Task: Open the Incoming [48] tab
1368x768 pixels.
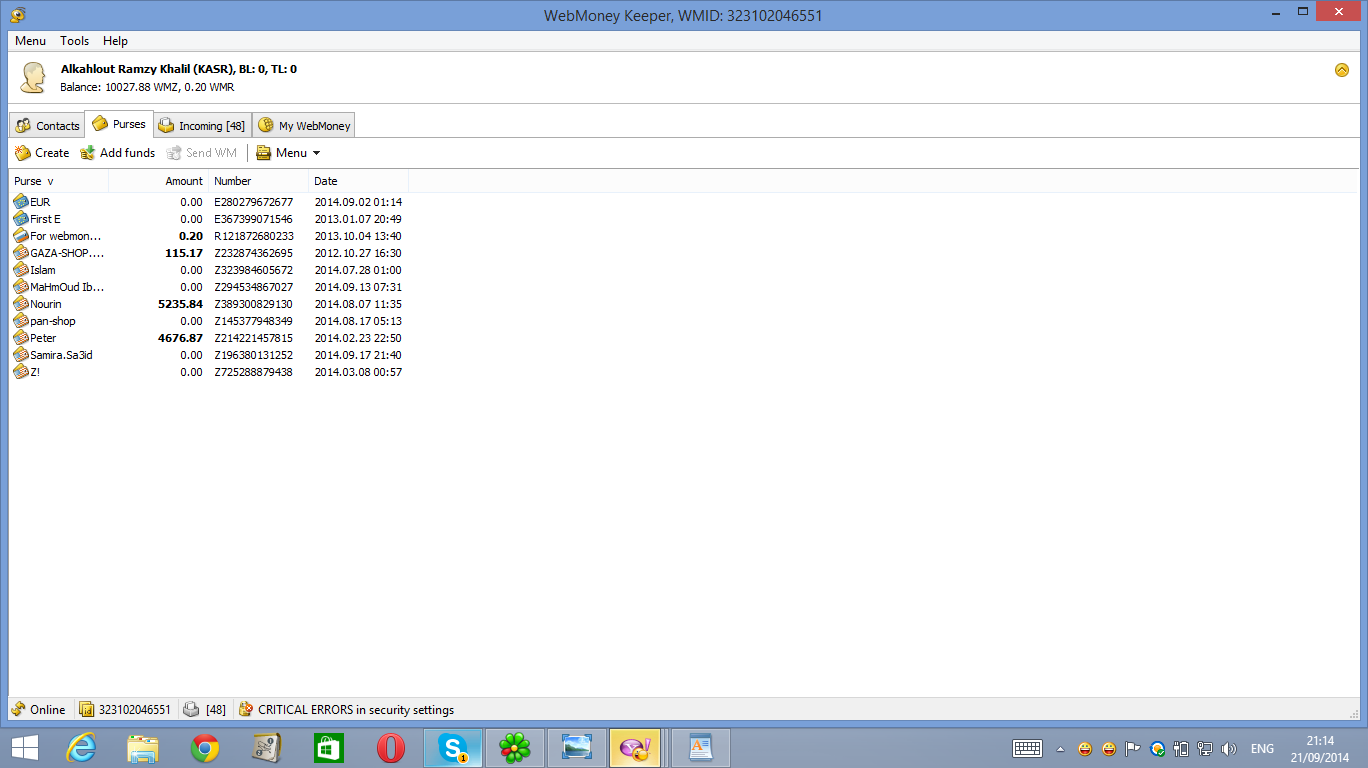Action: click(x=202, y=126)
